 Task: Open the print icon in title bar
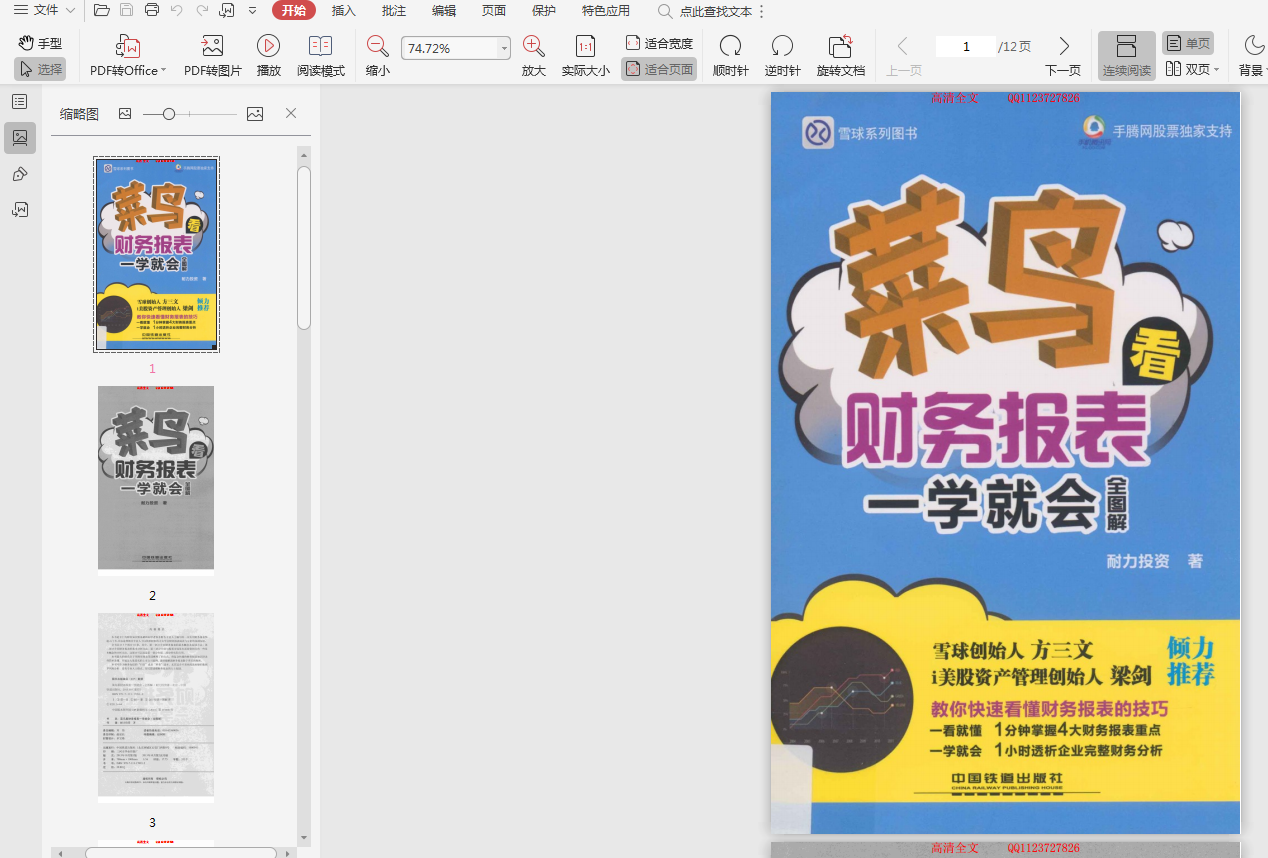(152, 11)
